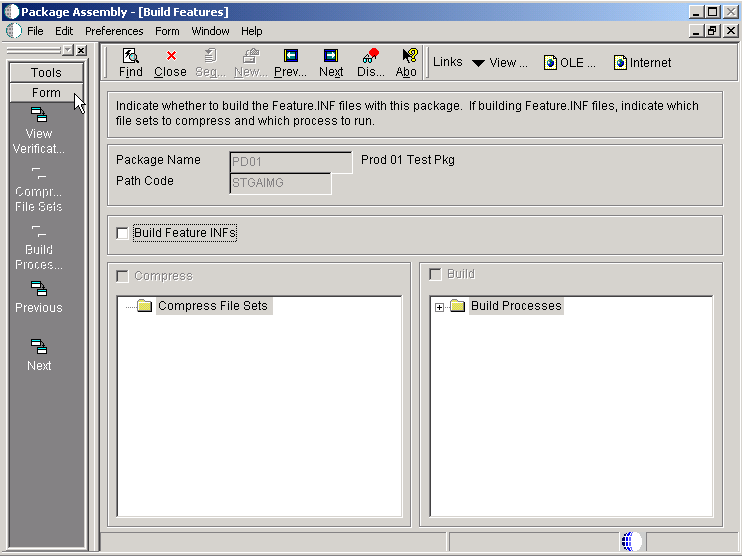Restore the inner Build Features child window

click(712, 31)
